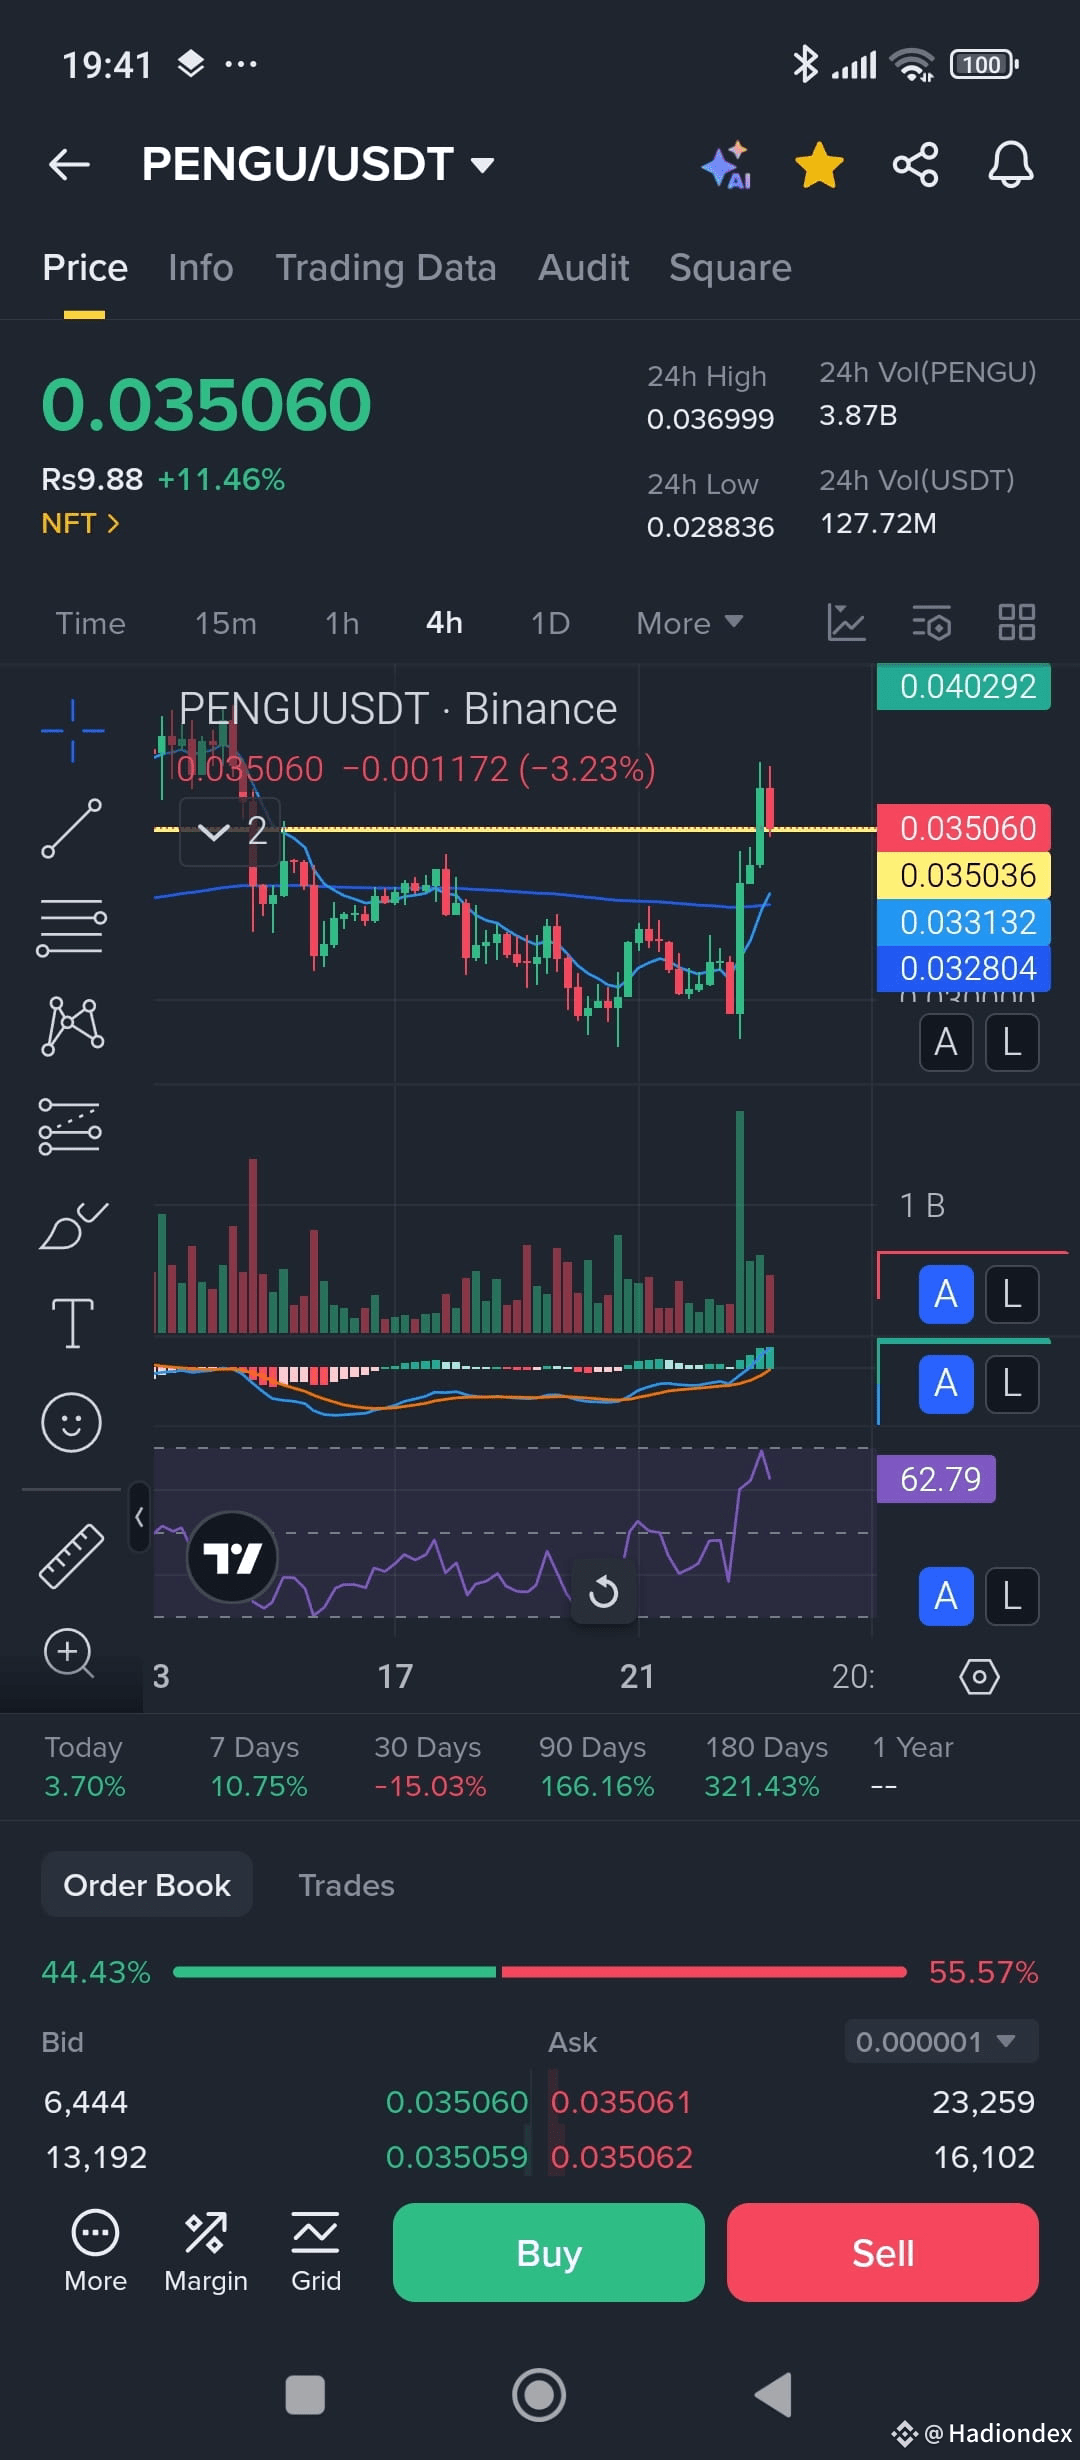Screen dimensions: 1080x2460
Task: Tap the purple RSI 62.79 label
Action: click(936, 1479)
